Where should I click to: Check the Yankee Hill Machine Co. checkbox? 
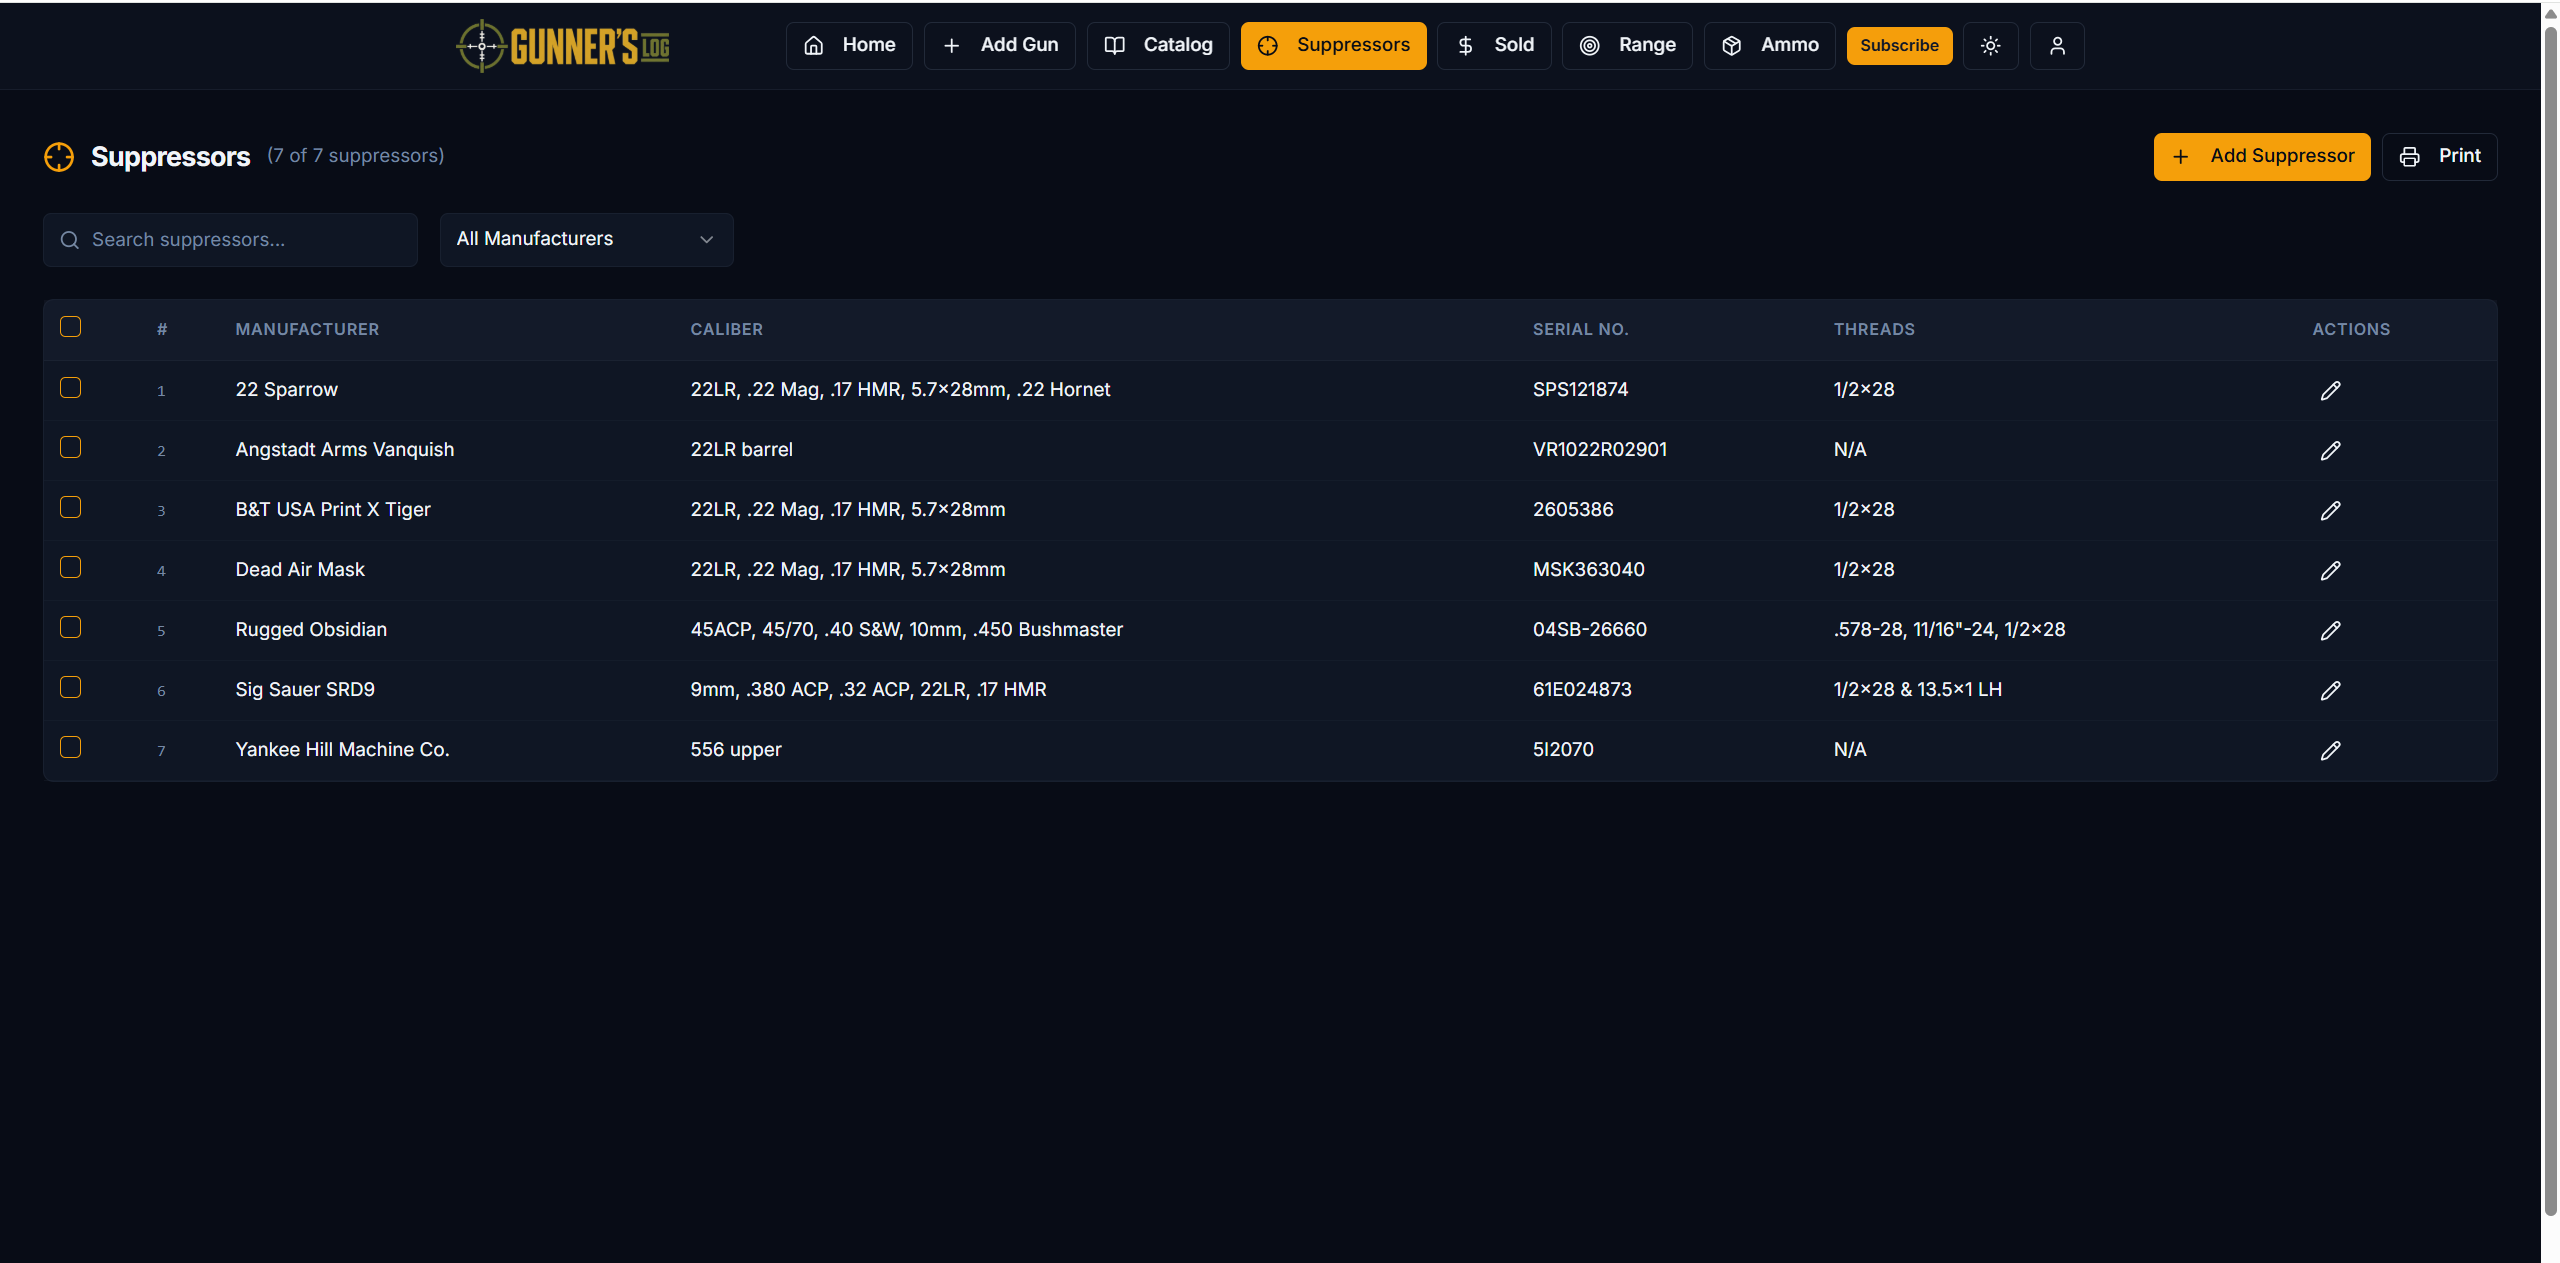[70, 747]
